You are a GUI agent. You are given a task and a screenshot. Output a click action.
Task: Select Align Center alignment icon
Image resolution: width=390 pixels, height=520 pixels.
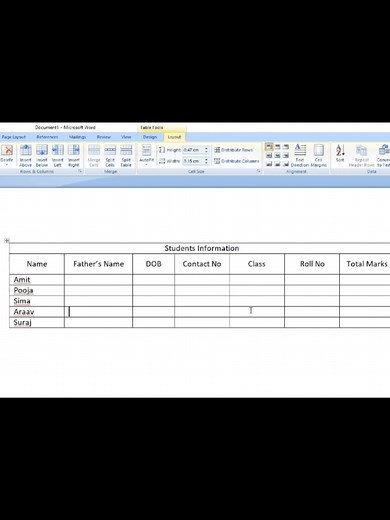point(277,155)
